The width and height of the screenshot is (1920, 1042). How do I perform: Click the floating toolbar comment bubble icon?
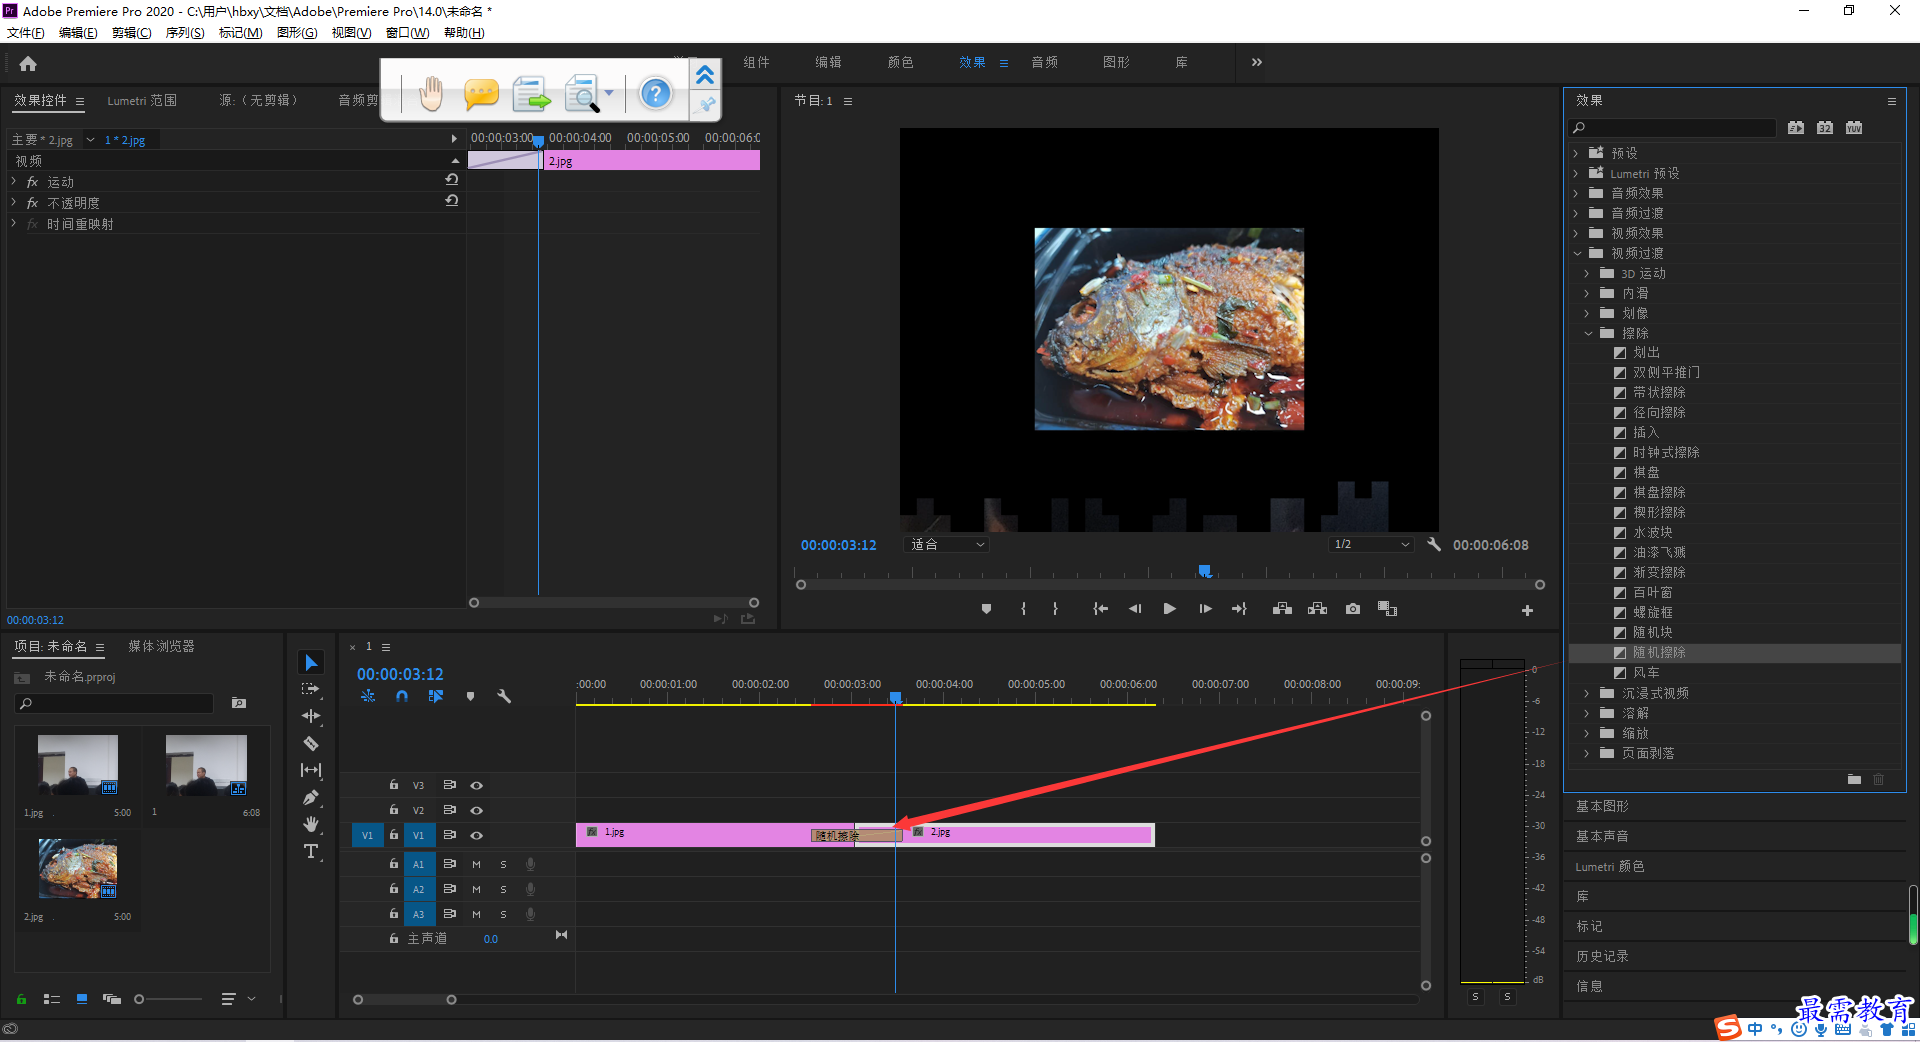coord(481,95)
